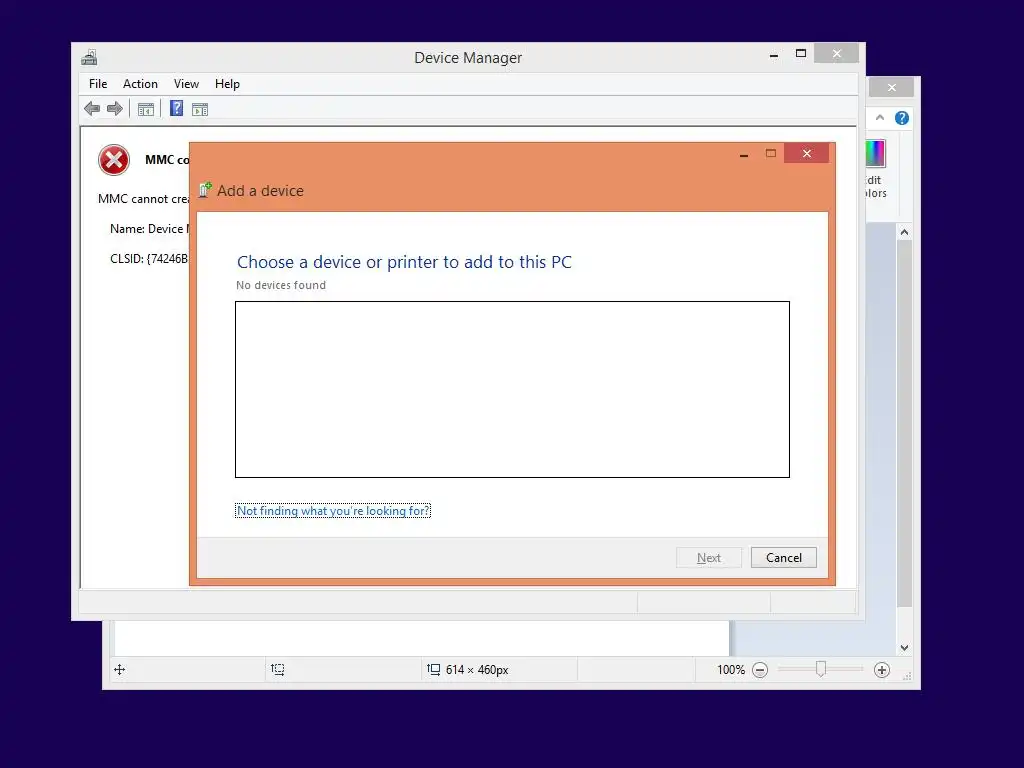Close the Paint window behind
This screenshot has height=768, width=1024.
point(891,87)
